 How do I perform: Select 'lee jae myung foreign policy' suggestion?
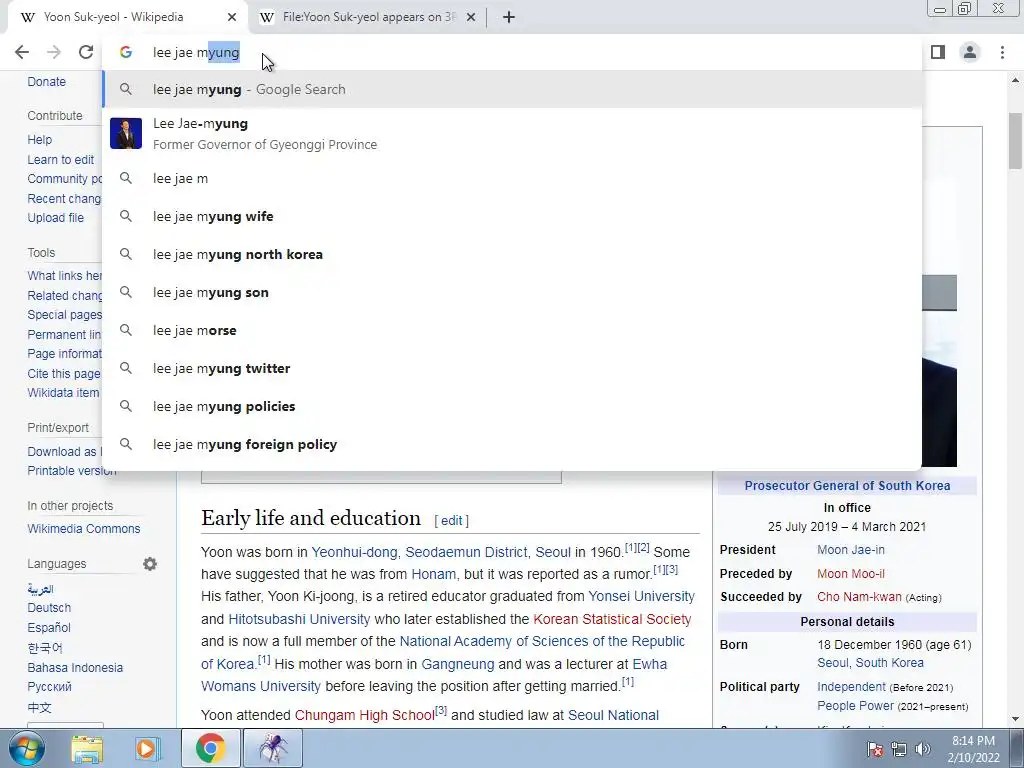(512, 444)
